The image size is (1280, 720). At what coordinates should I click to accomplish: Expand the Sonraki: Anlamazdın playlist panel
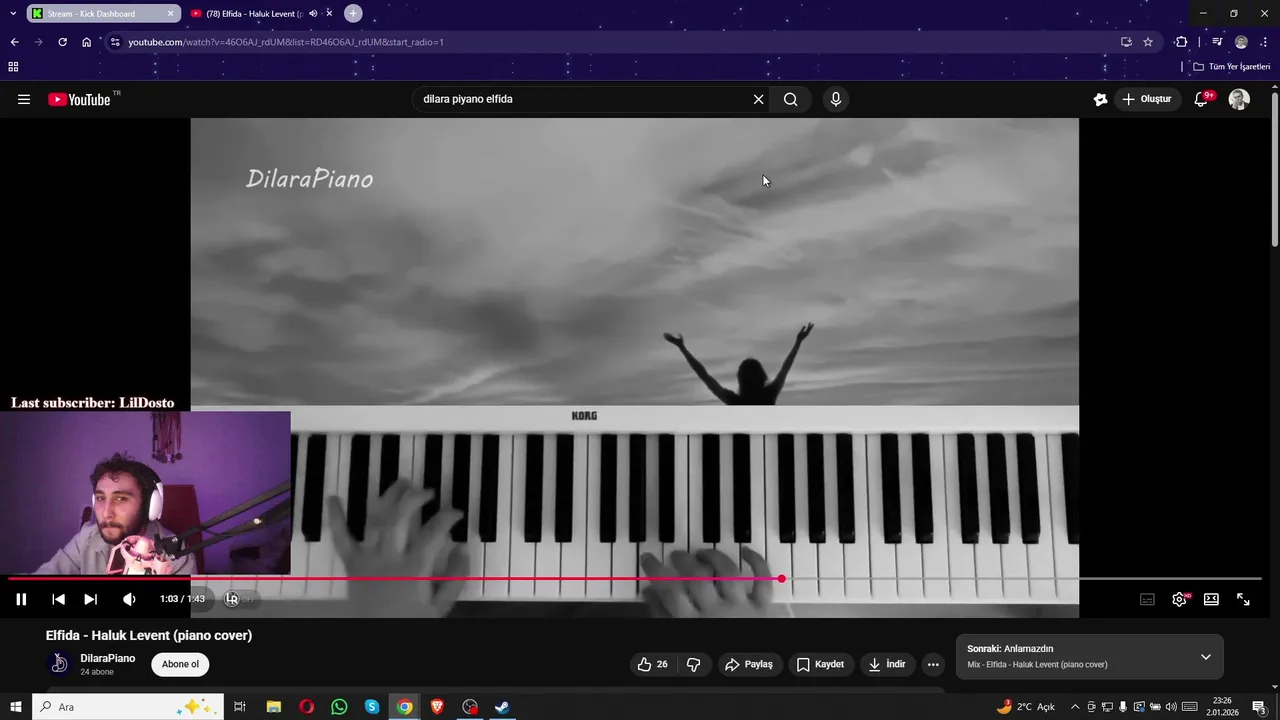click(x=1206, y=657)
